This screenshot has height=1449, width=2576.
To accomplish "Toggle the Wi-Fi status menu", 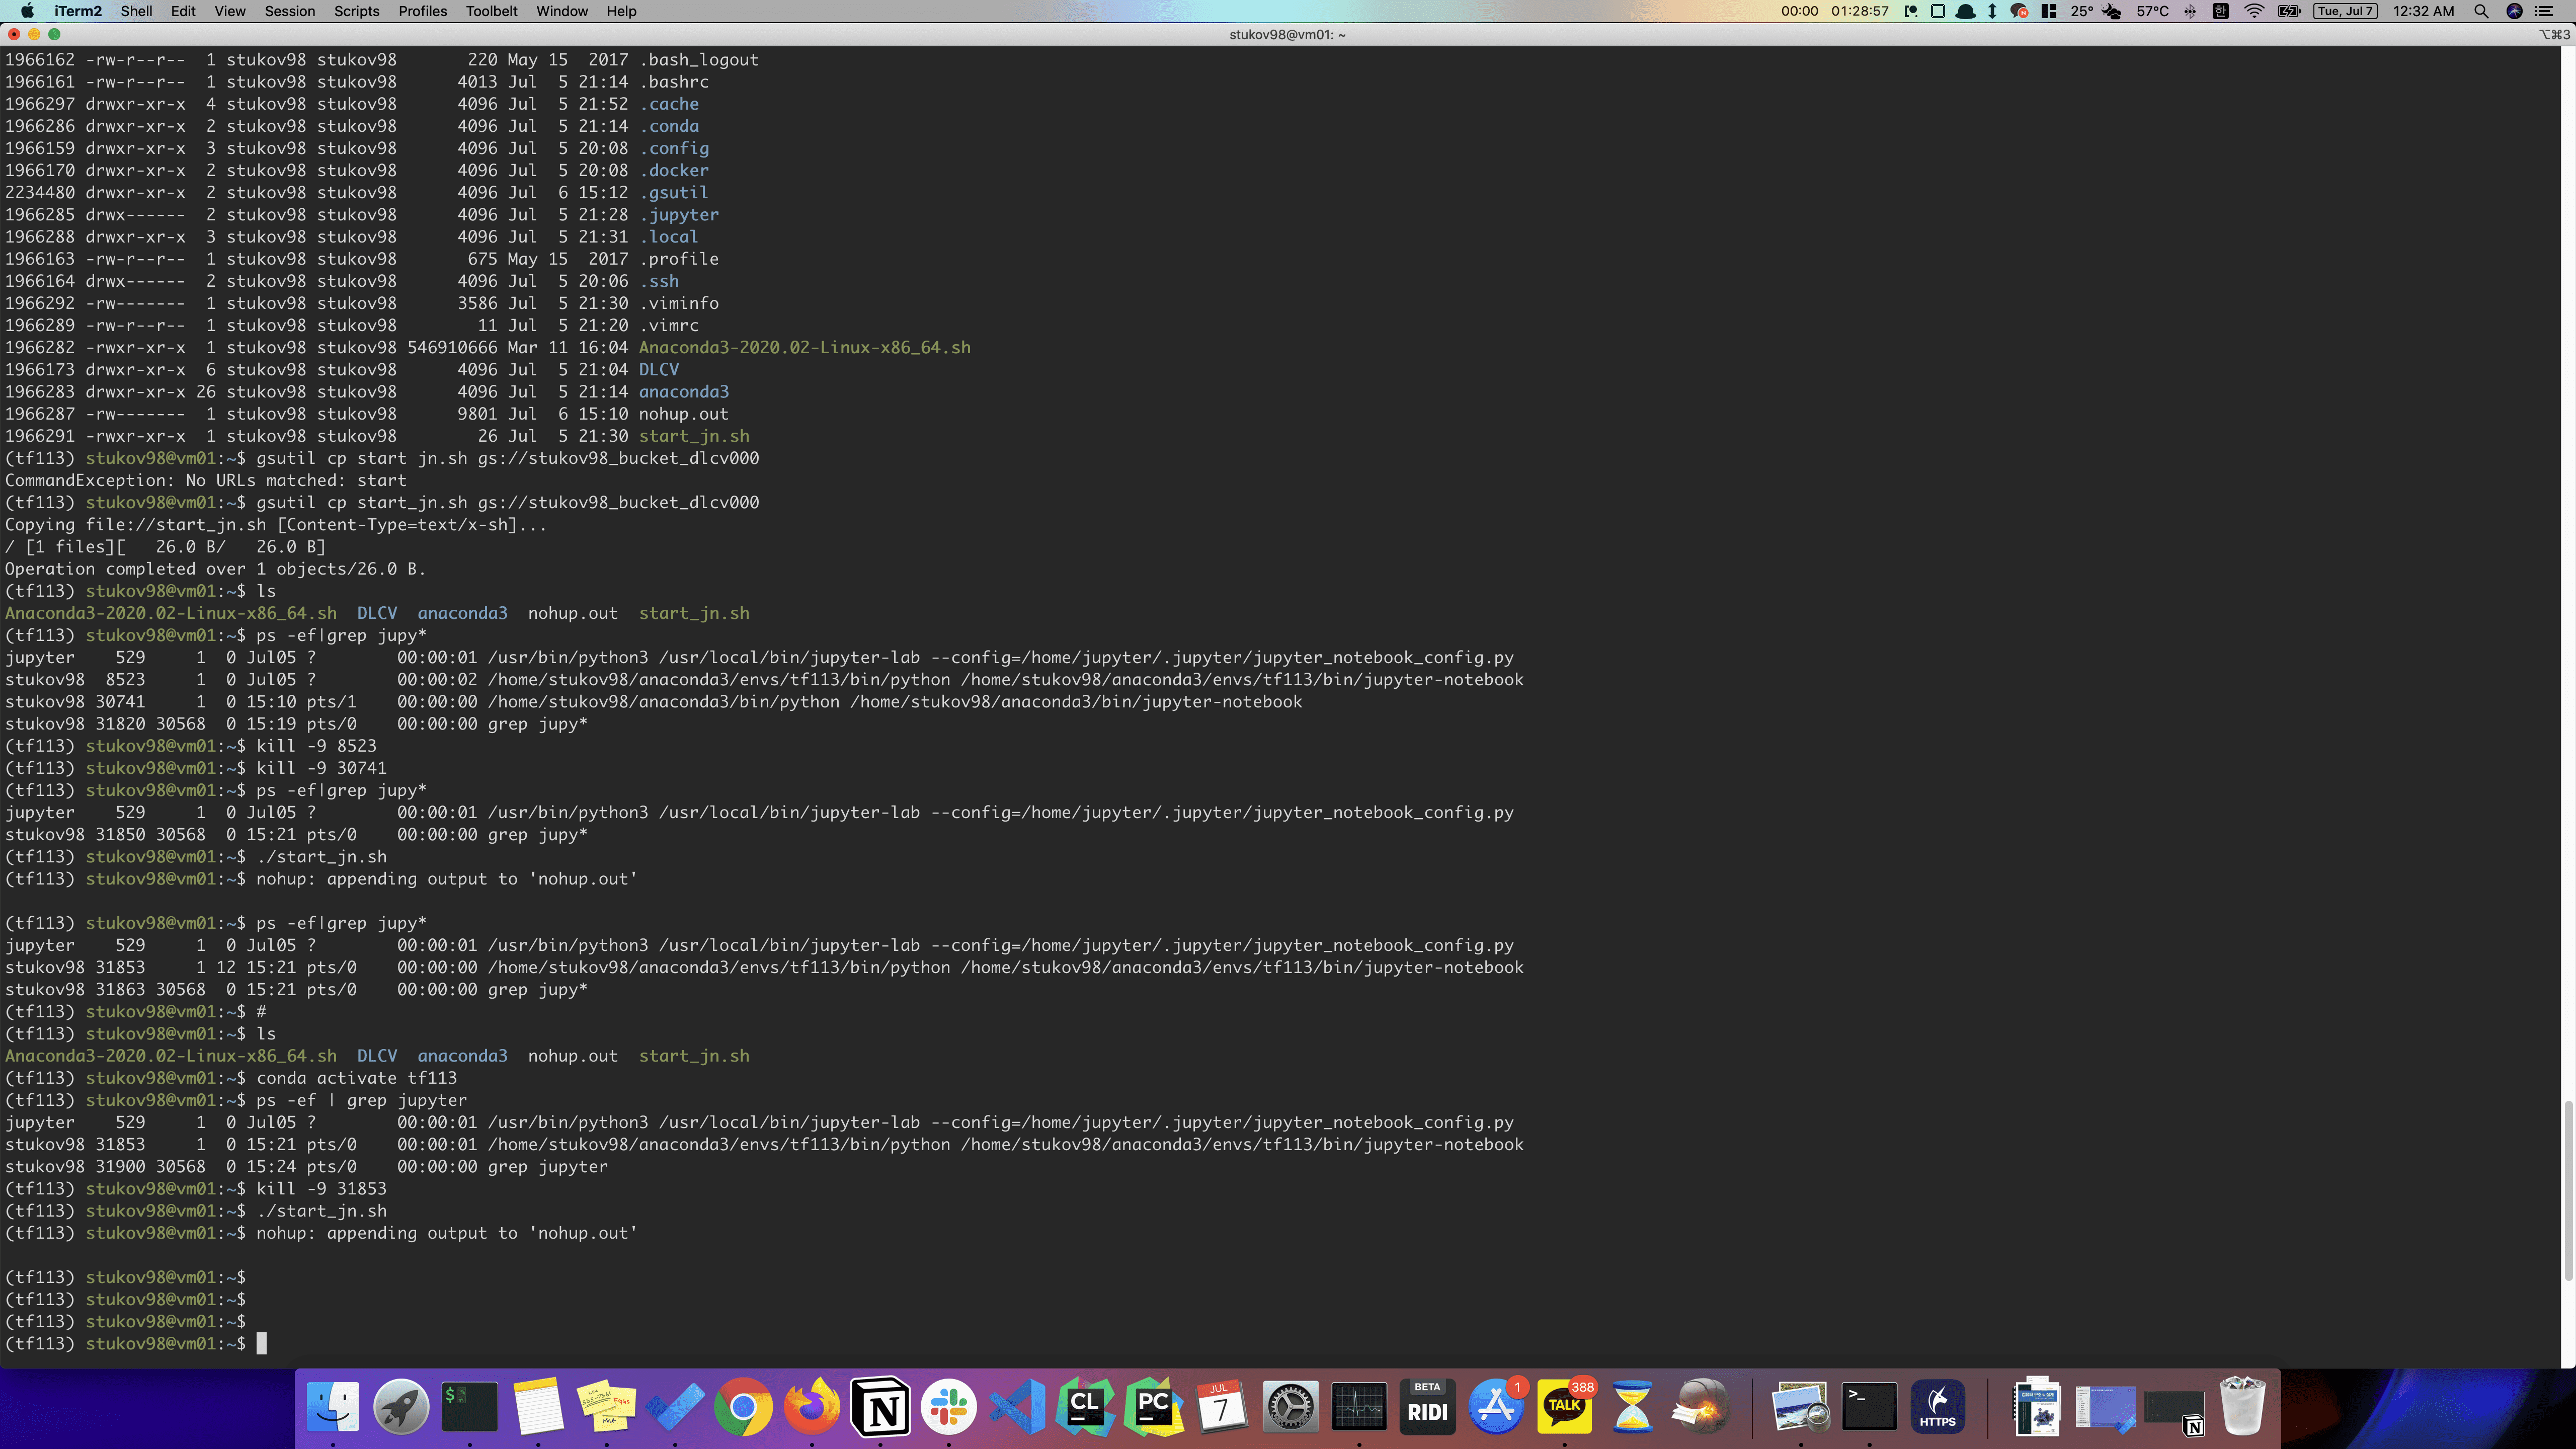I will (2254, 11).
